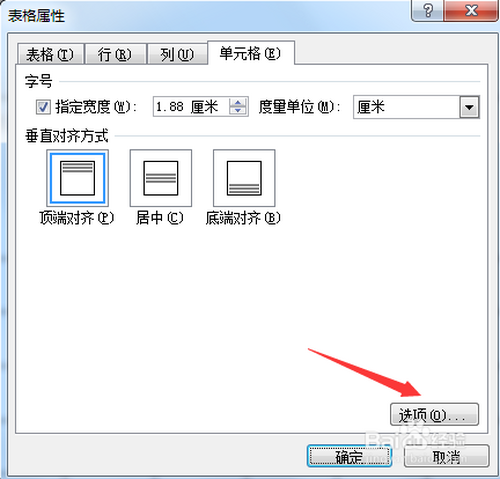This screenshot has height=479, width=500.
Task: Choose the 居中 center vertical alignment icon
Action: pos(161,178)
